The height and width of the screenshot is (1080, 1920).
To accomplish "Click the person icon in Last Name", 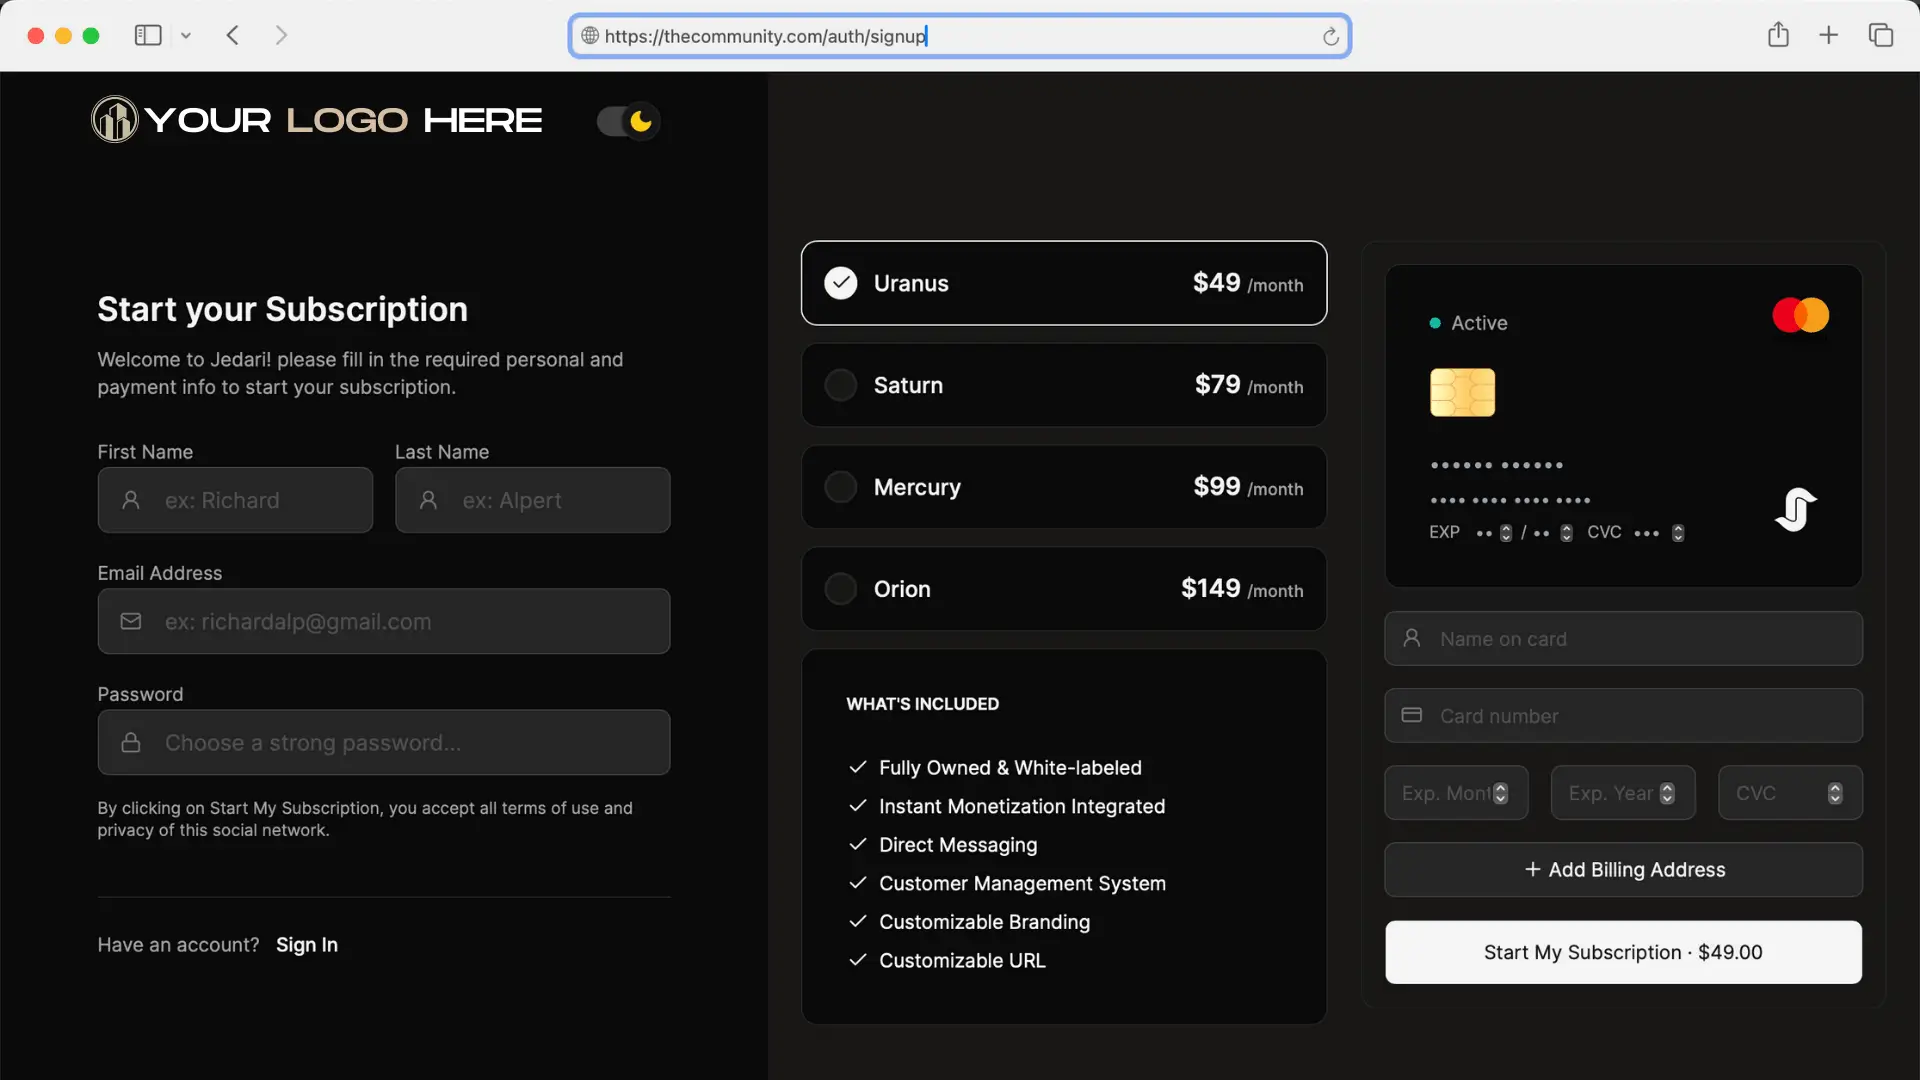I will tap(428, 500).
